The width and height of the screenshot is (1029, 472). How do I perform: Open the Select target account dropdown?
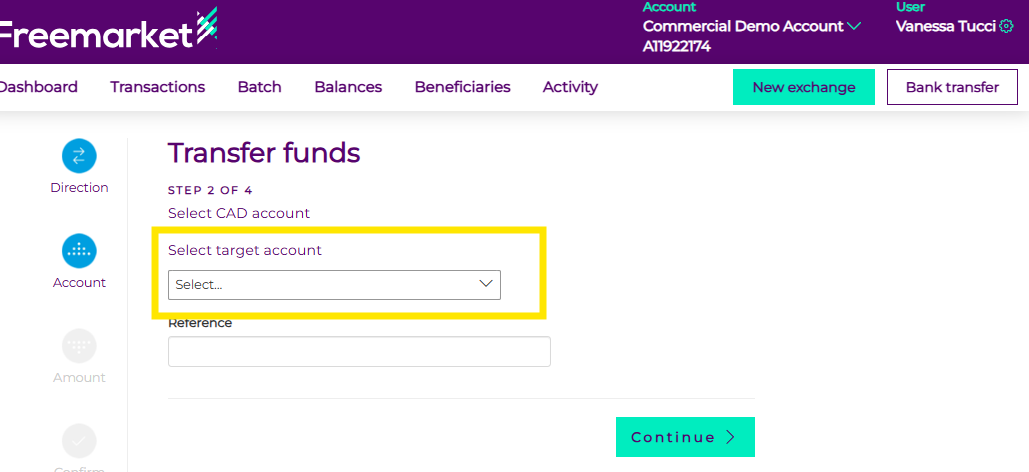pyautogui.click(x=334, y=284)
